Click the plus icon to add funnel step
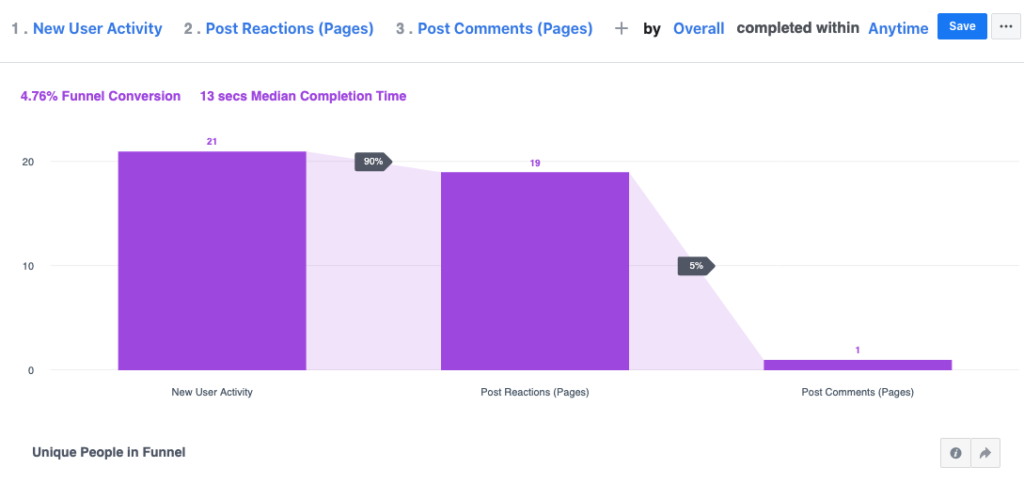Viewport: 1024px width, 483px height. coord(621,29)
